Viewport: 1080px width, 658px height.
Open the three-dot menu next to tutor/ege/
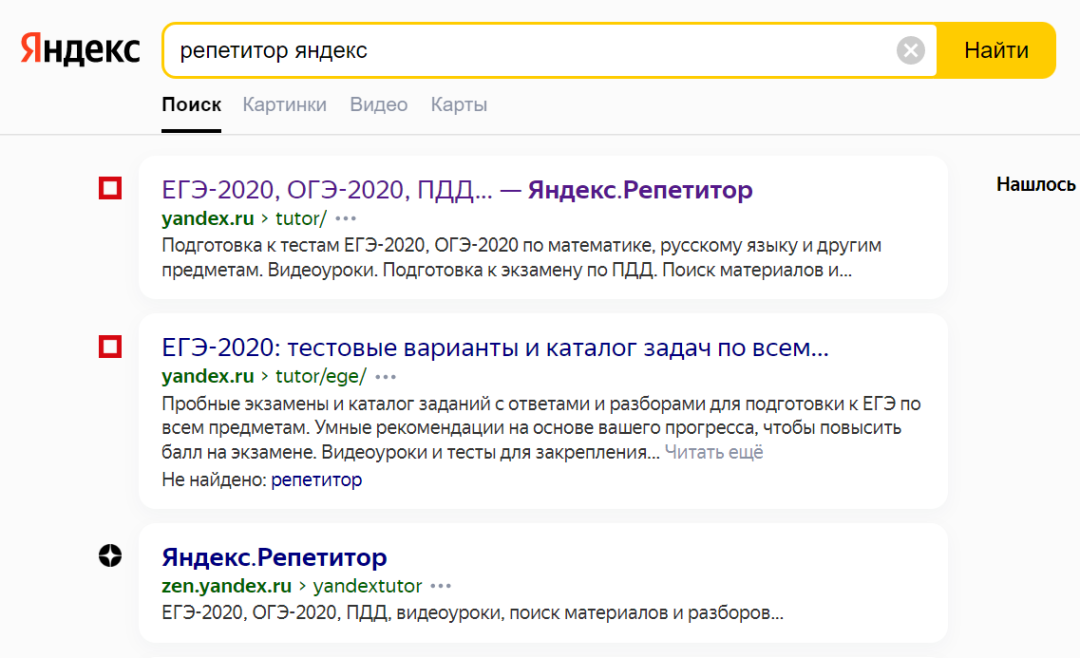tap(386, 377)
